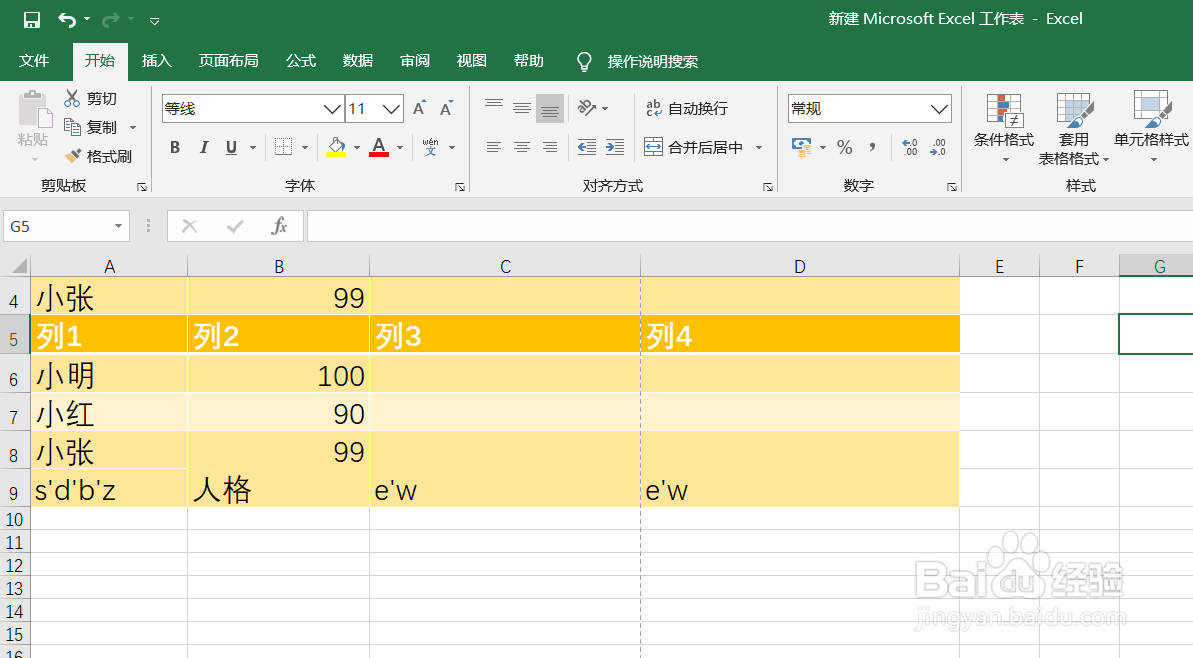Click the text orientation icon
1193x658 pixels.
(x=587, y=107)
